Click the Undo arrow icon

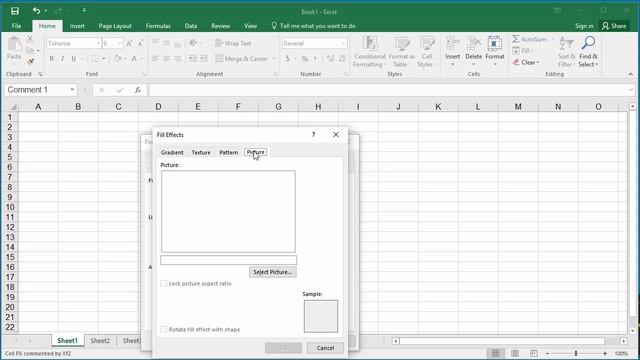(x=36, y=11)
